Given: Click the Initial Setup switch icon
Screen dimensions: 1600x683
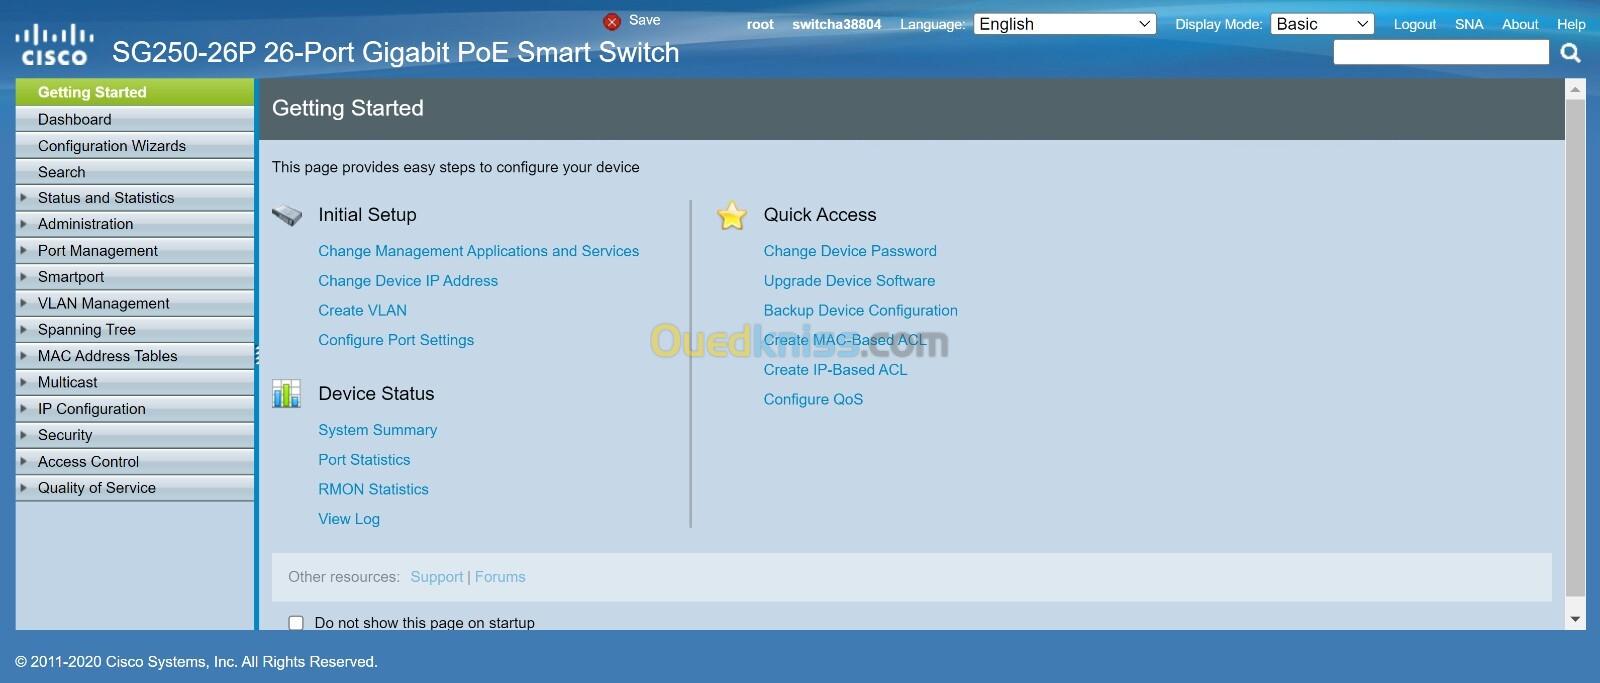Looking at the screenshot, I should click(287, 215).
